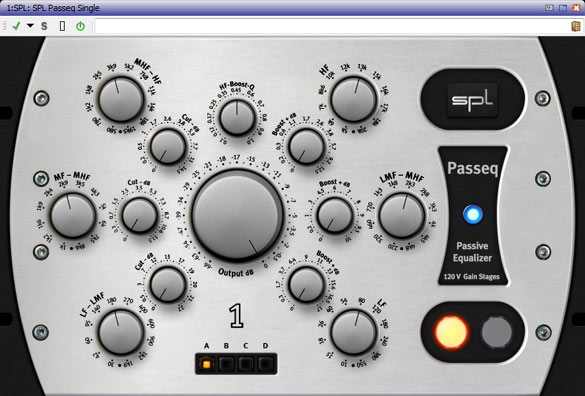Image resolution: width=585 pixels, height=396 pixels.
Task: Click the spl logo badge
Action: pos(473,100)
